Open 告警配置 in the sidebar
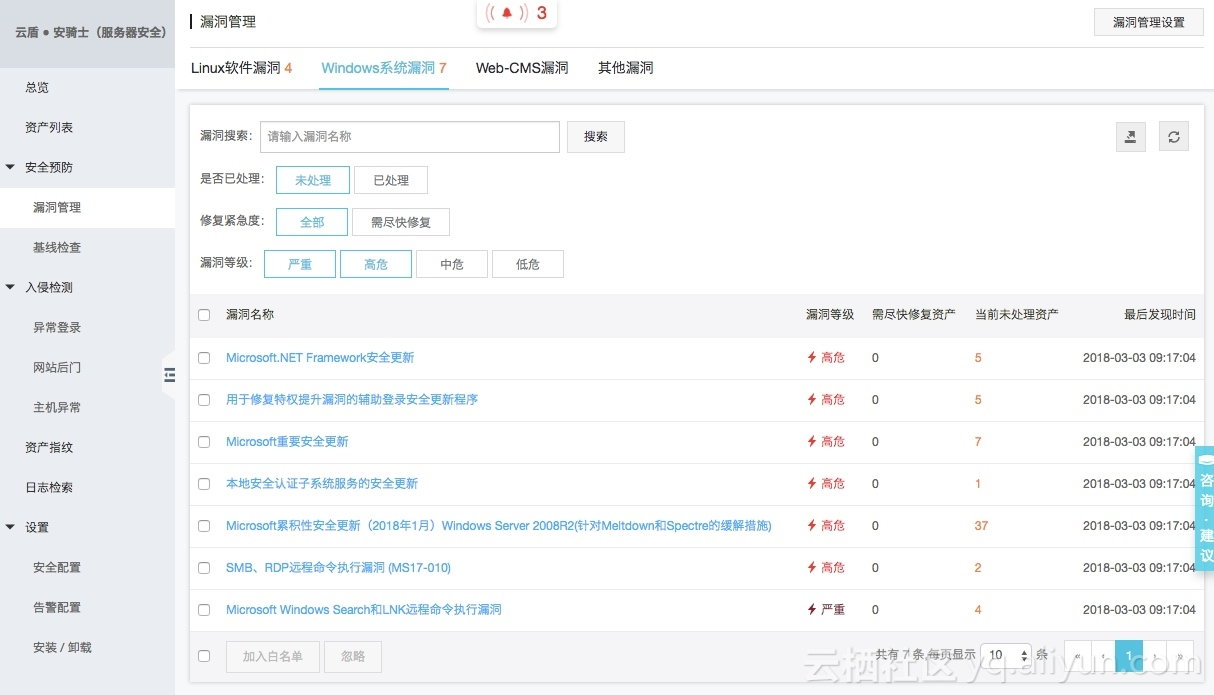This screenshot has width=1214, height=695. coord(57,607)
